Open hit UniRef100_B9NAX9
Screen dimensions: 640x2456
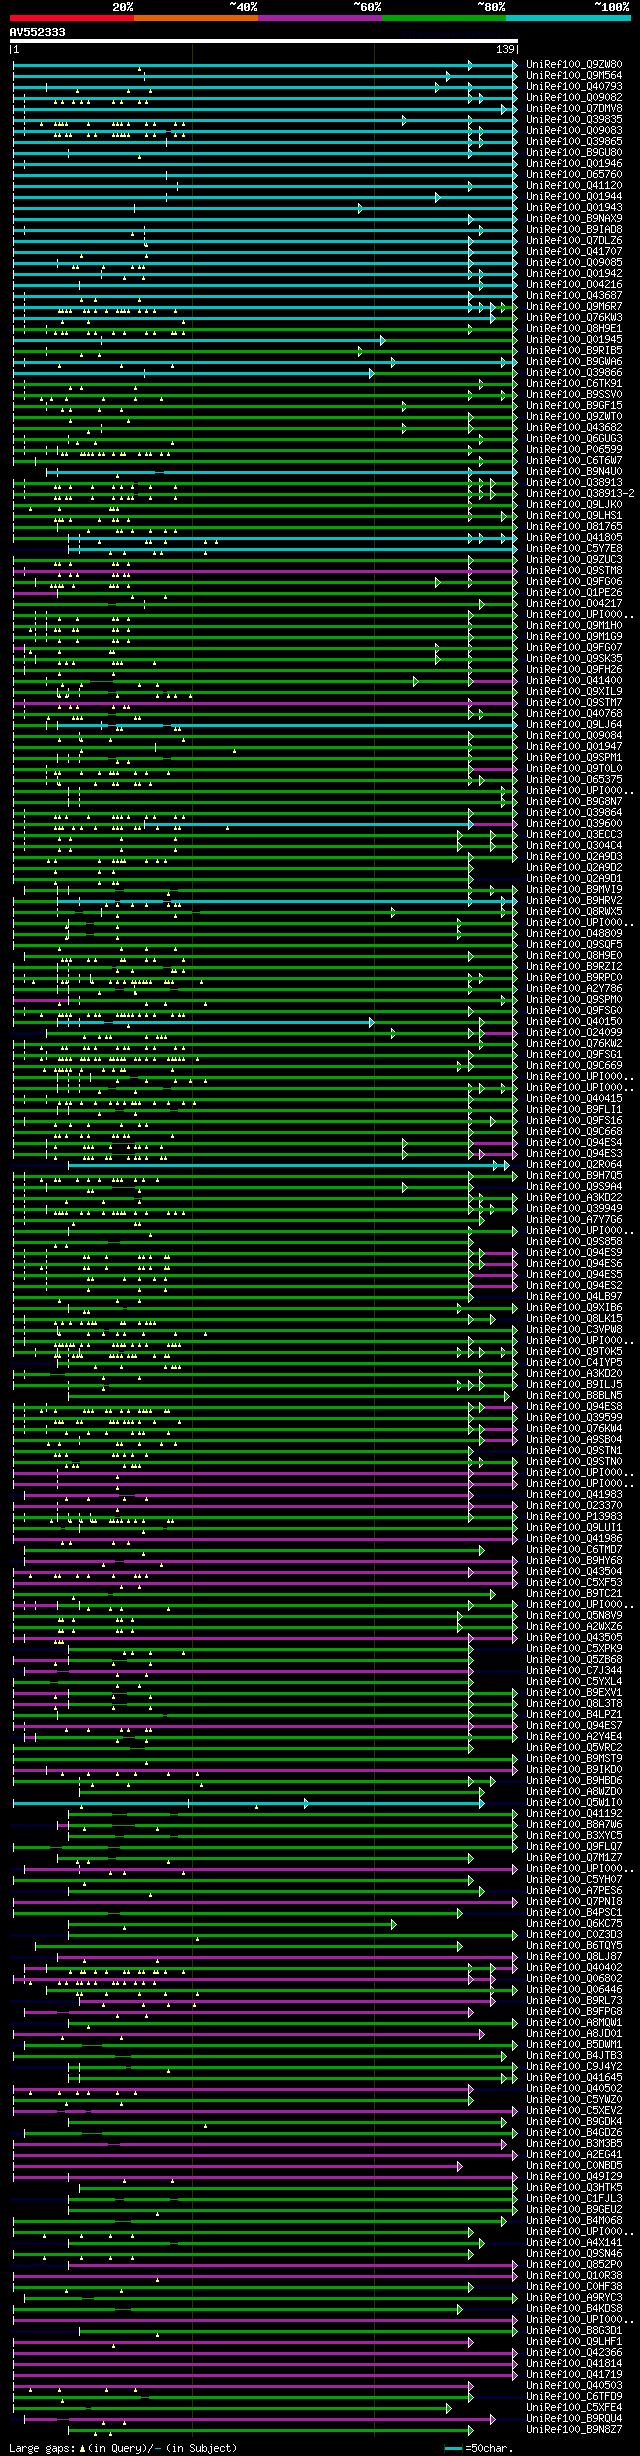pyautogui.click(x=574, y=219)
